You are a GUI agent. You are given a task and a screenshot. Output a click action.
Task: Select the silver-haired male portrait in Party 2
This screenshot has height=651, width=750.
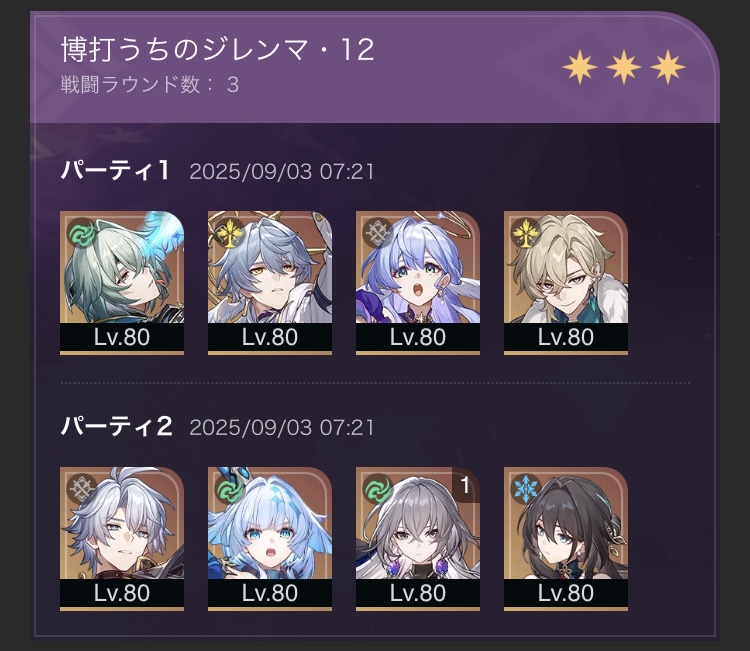coord(122,539)
